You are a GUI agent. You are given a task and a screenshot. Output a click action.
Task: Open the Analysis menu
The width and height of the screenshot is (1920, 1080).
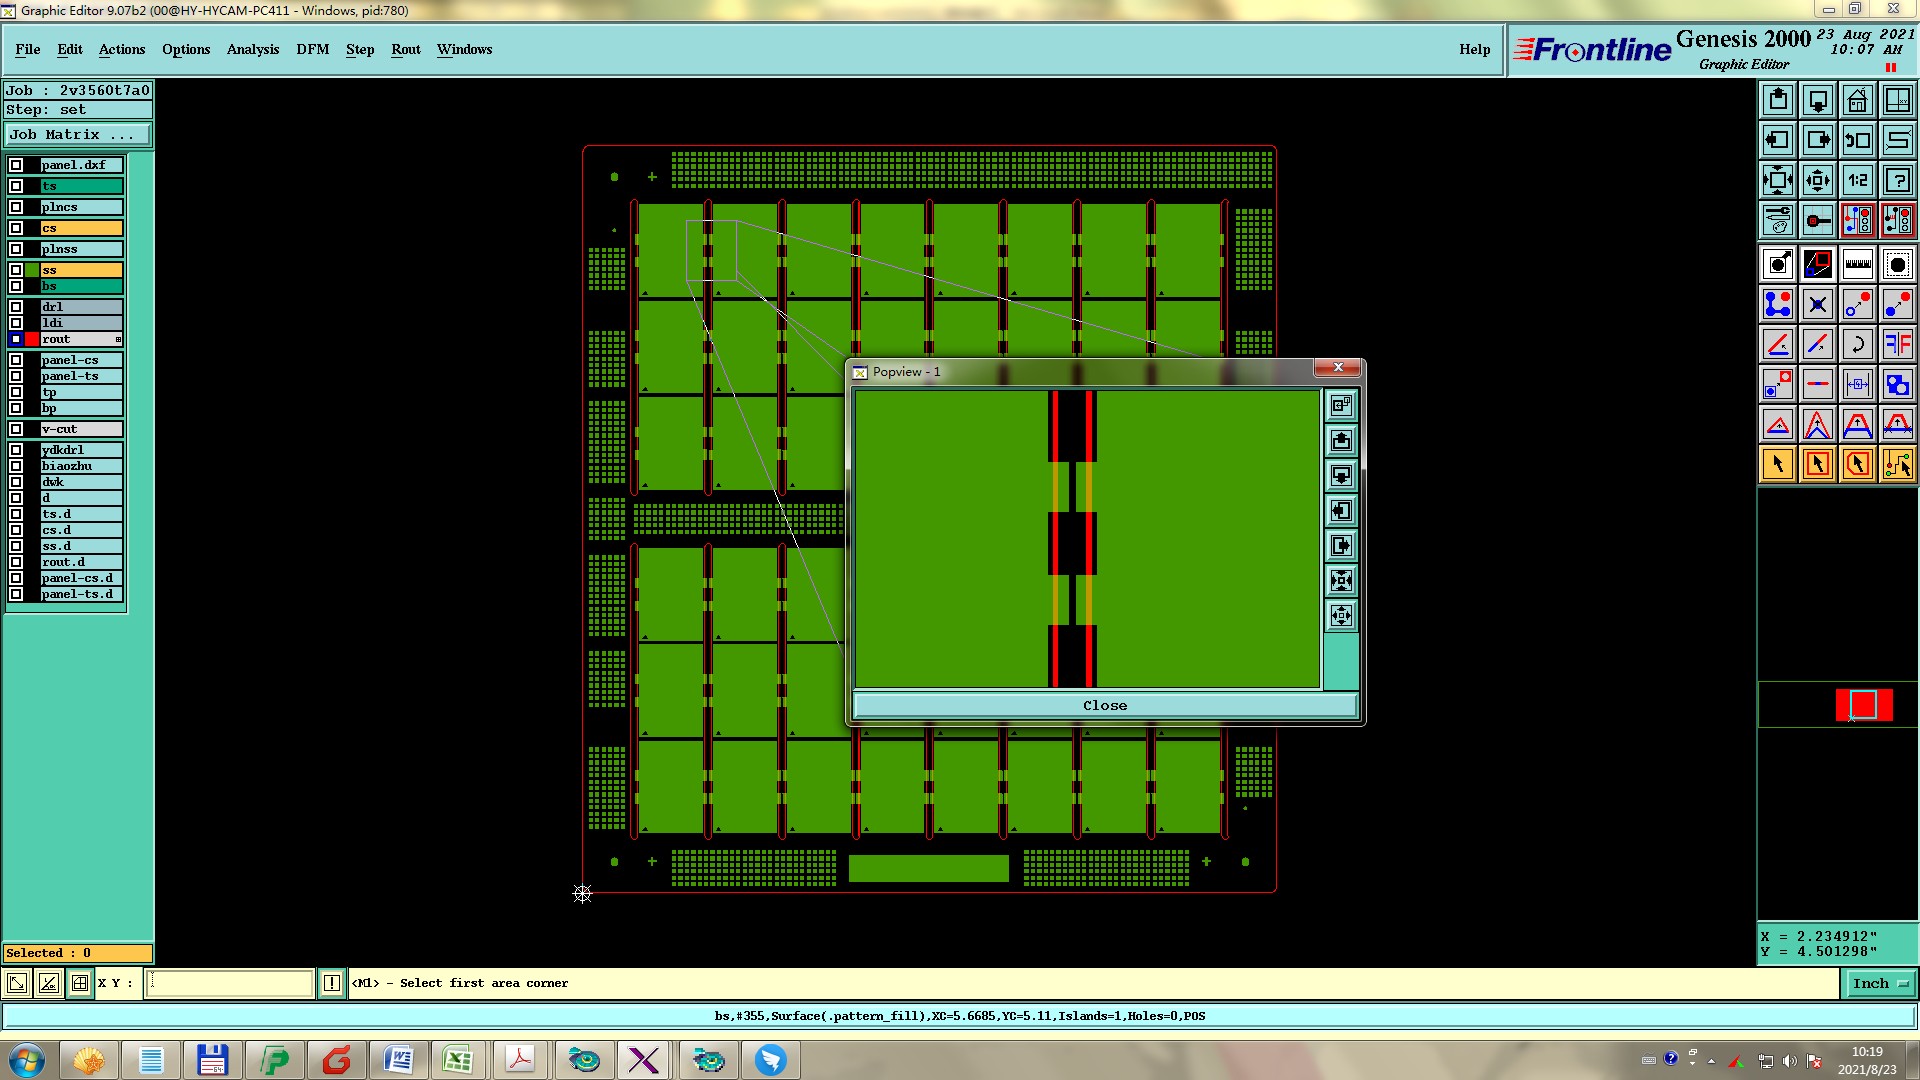click(x=252, y=49)
